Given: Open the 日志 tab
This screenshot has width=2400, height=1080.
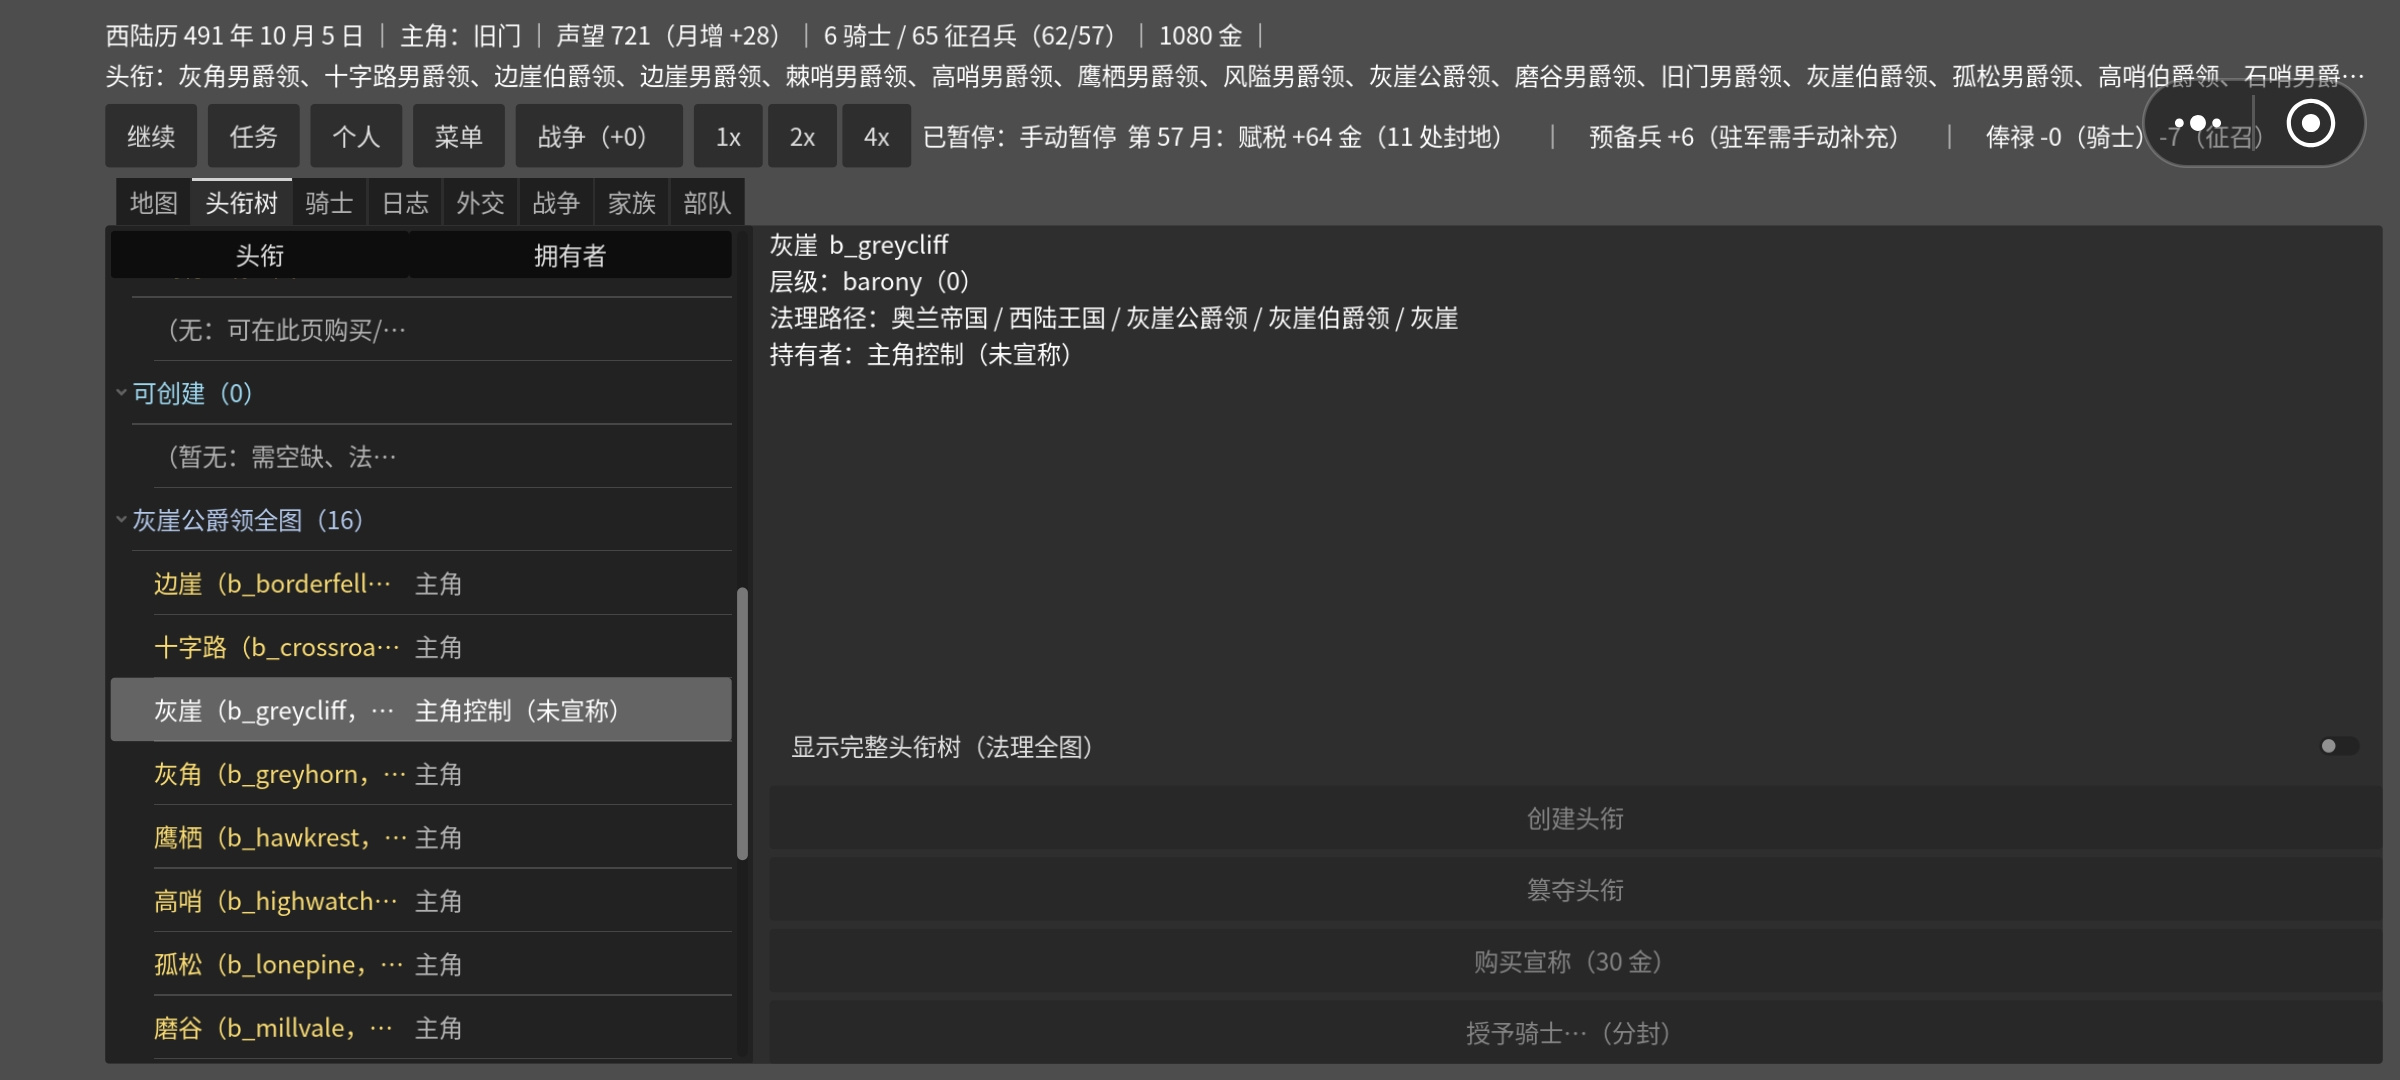Looking at the screenshot, I should [x=405, y=203].
